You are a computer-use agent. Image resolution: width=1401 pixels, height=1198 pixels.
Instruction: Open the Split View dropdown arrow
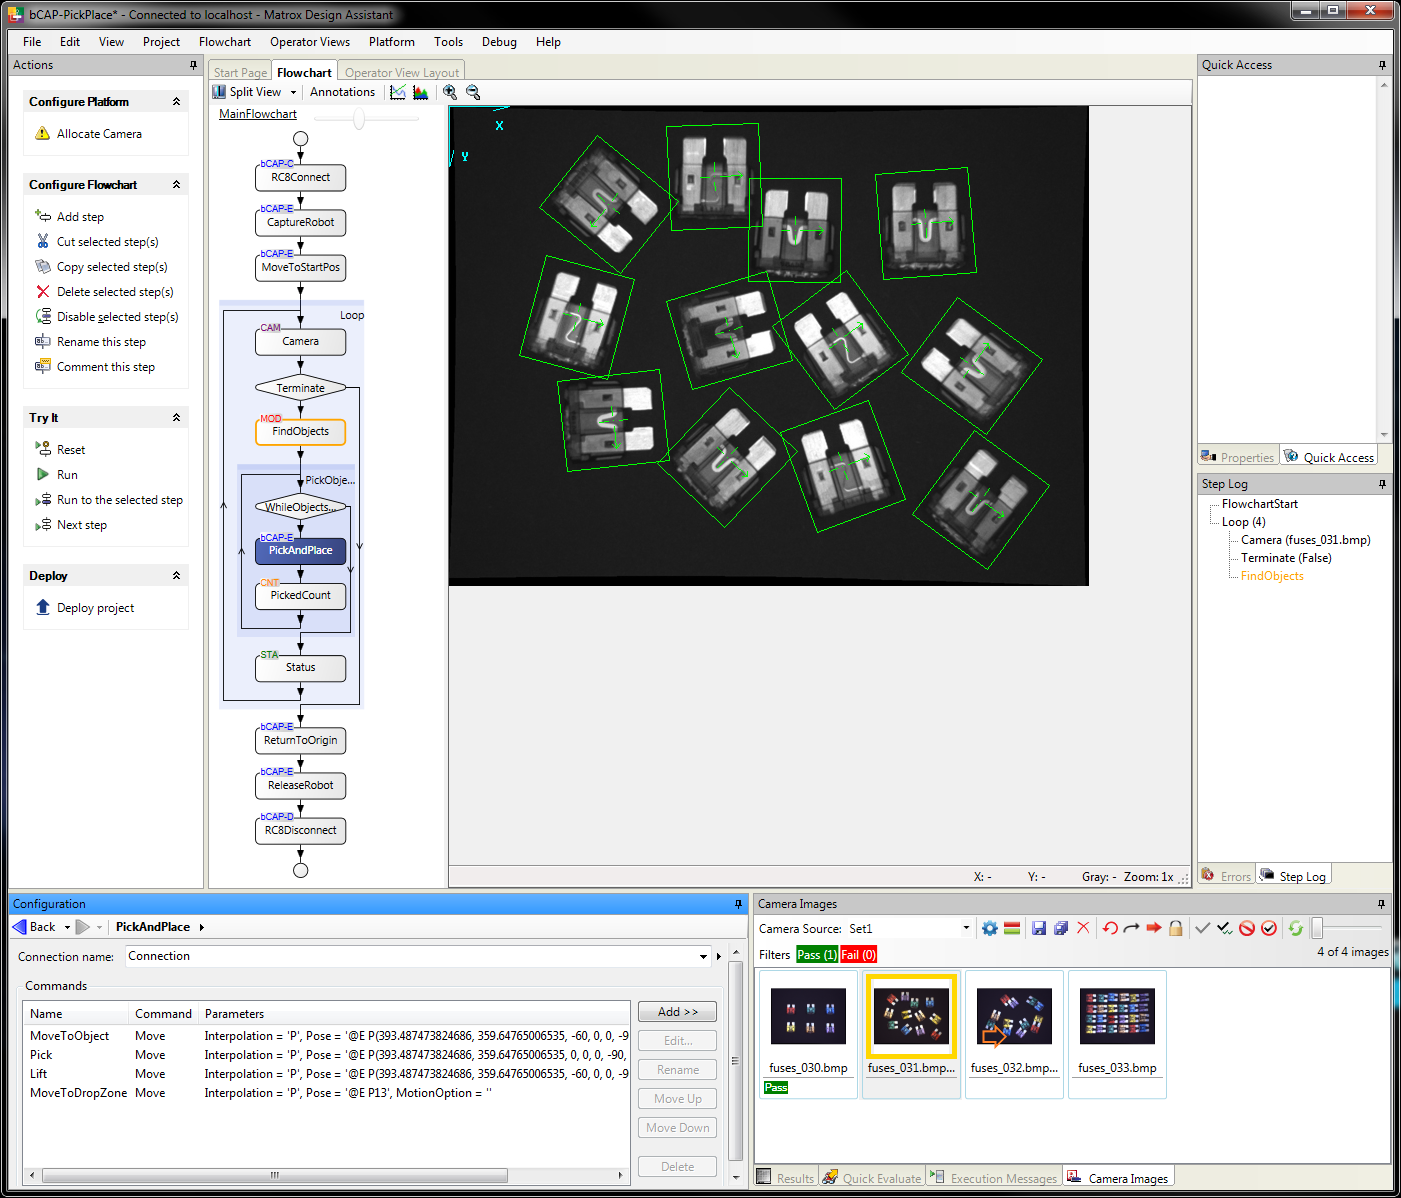293,92
